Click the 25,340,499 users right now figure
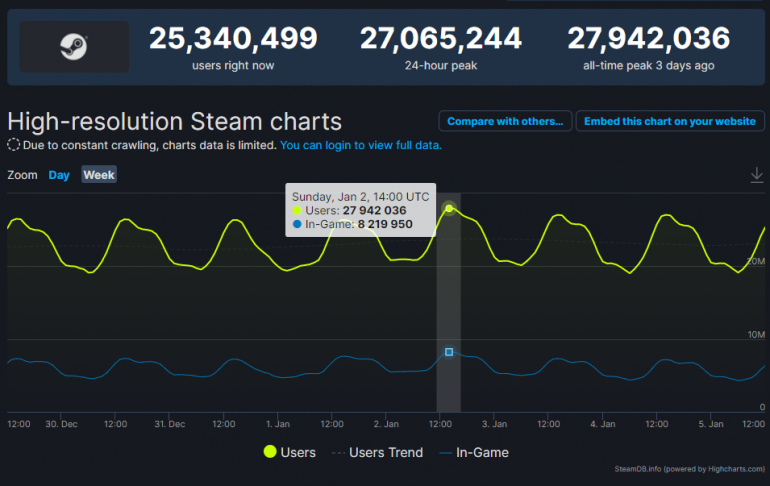Image resolution: width=770 pixels, height=486 pixels. [233, 39]
